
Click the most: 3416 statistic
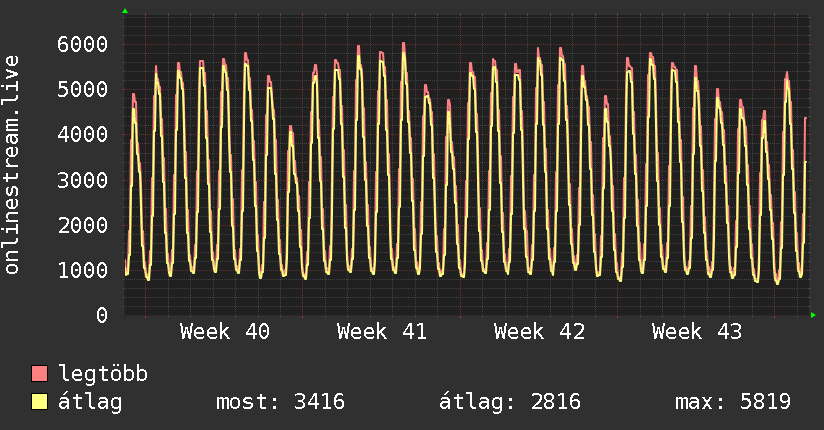(x=280, y=403)
